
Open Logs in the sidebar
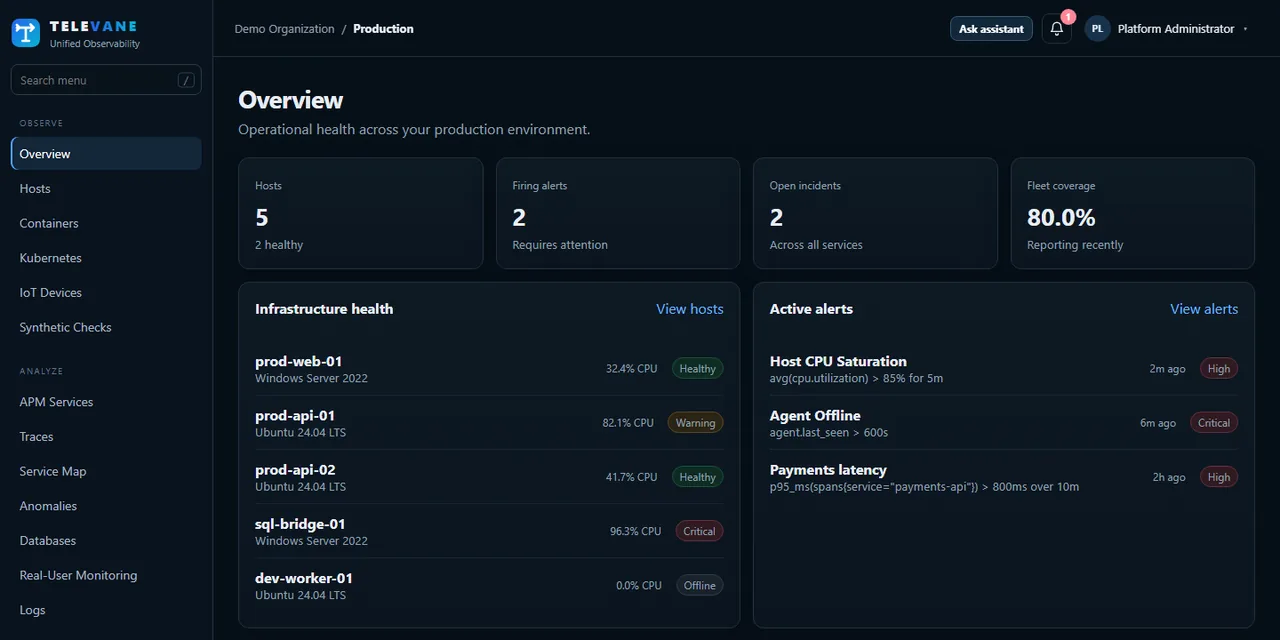click(106, 610)
